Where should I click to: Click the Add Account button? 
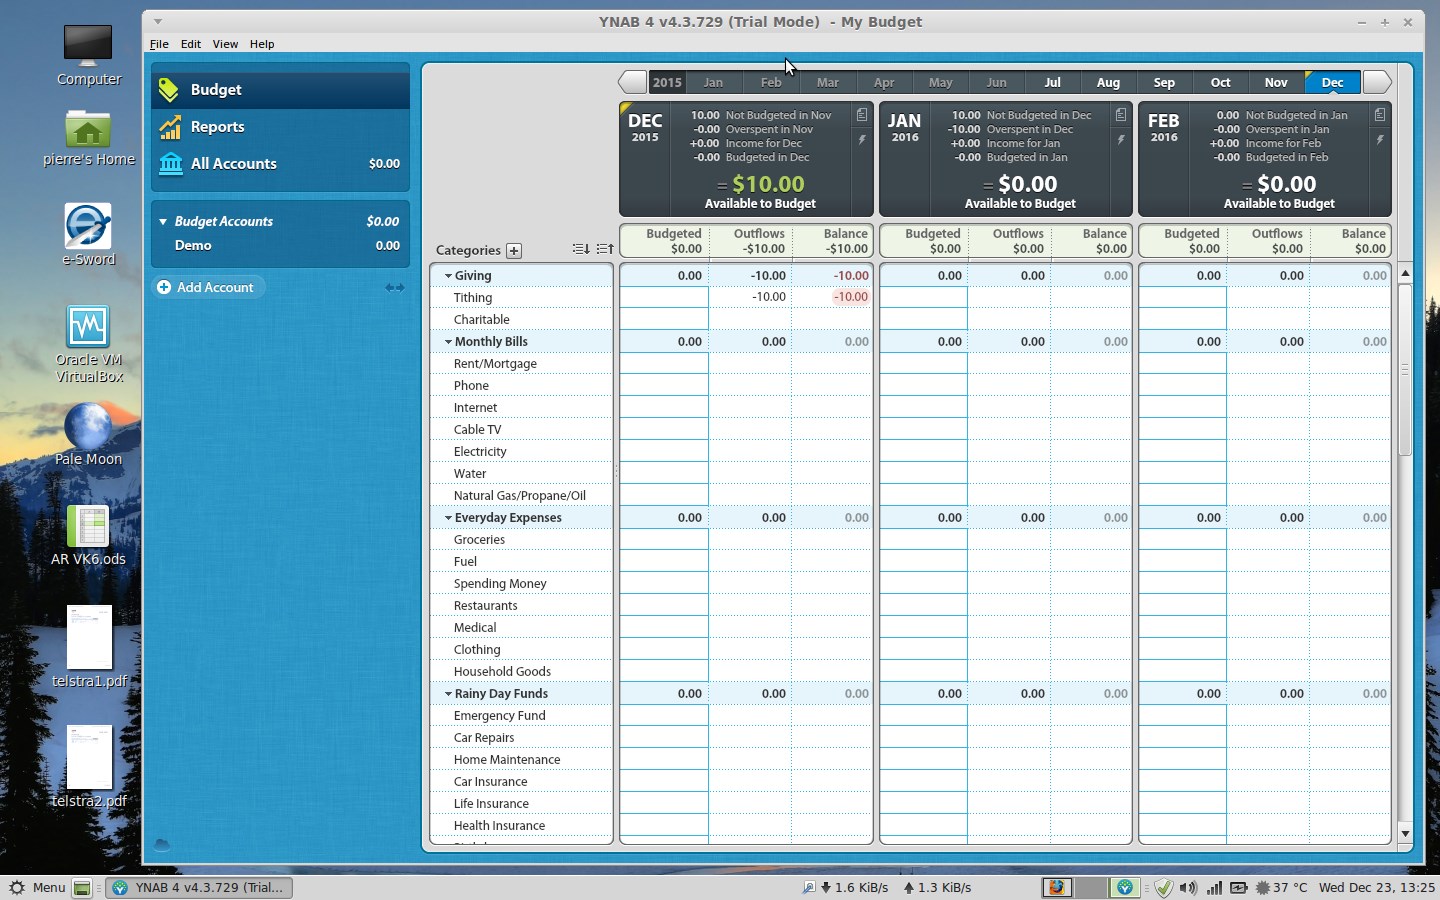pos(206,288)
